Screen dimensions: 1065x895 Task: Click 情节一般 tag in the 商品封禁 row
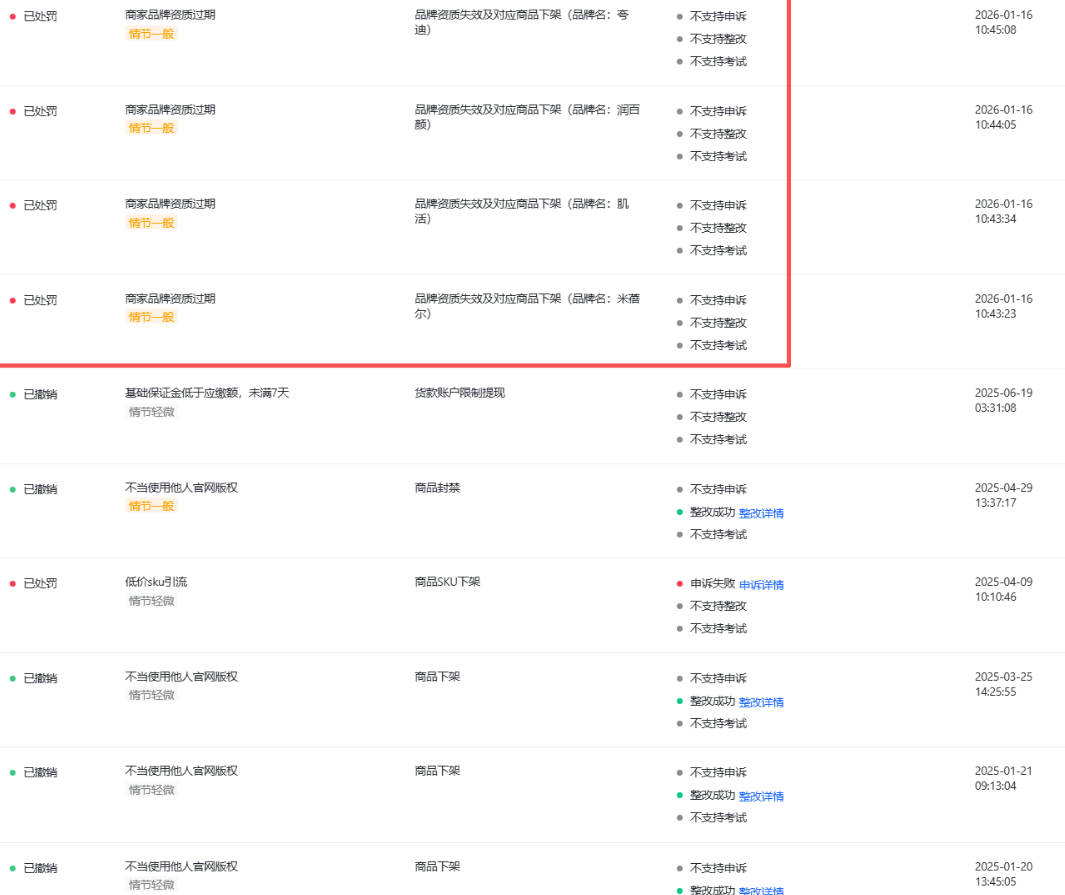151,506
